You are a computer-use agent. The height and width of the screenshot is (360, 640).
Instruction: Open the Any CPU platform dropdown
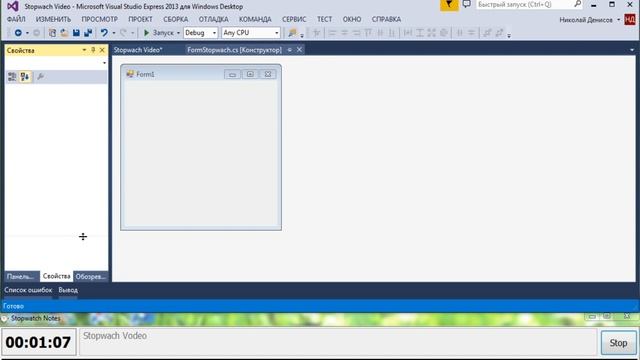(x=251, y=33)
